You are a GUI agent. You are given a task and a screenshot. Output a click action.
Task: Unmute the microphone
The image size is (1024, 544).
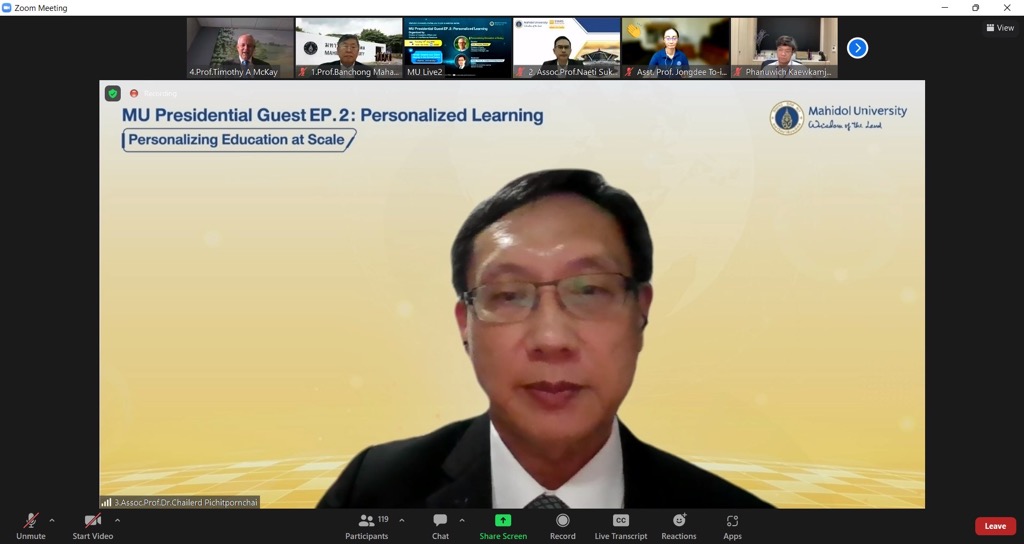tap(31, 526)
